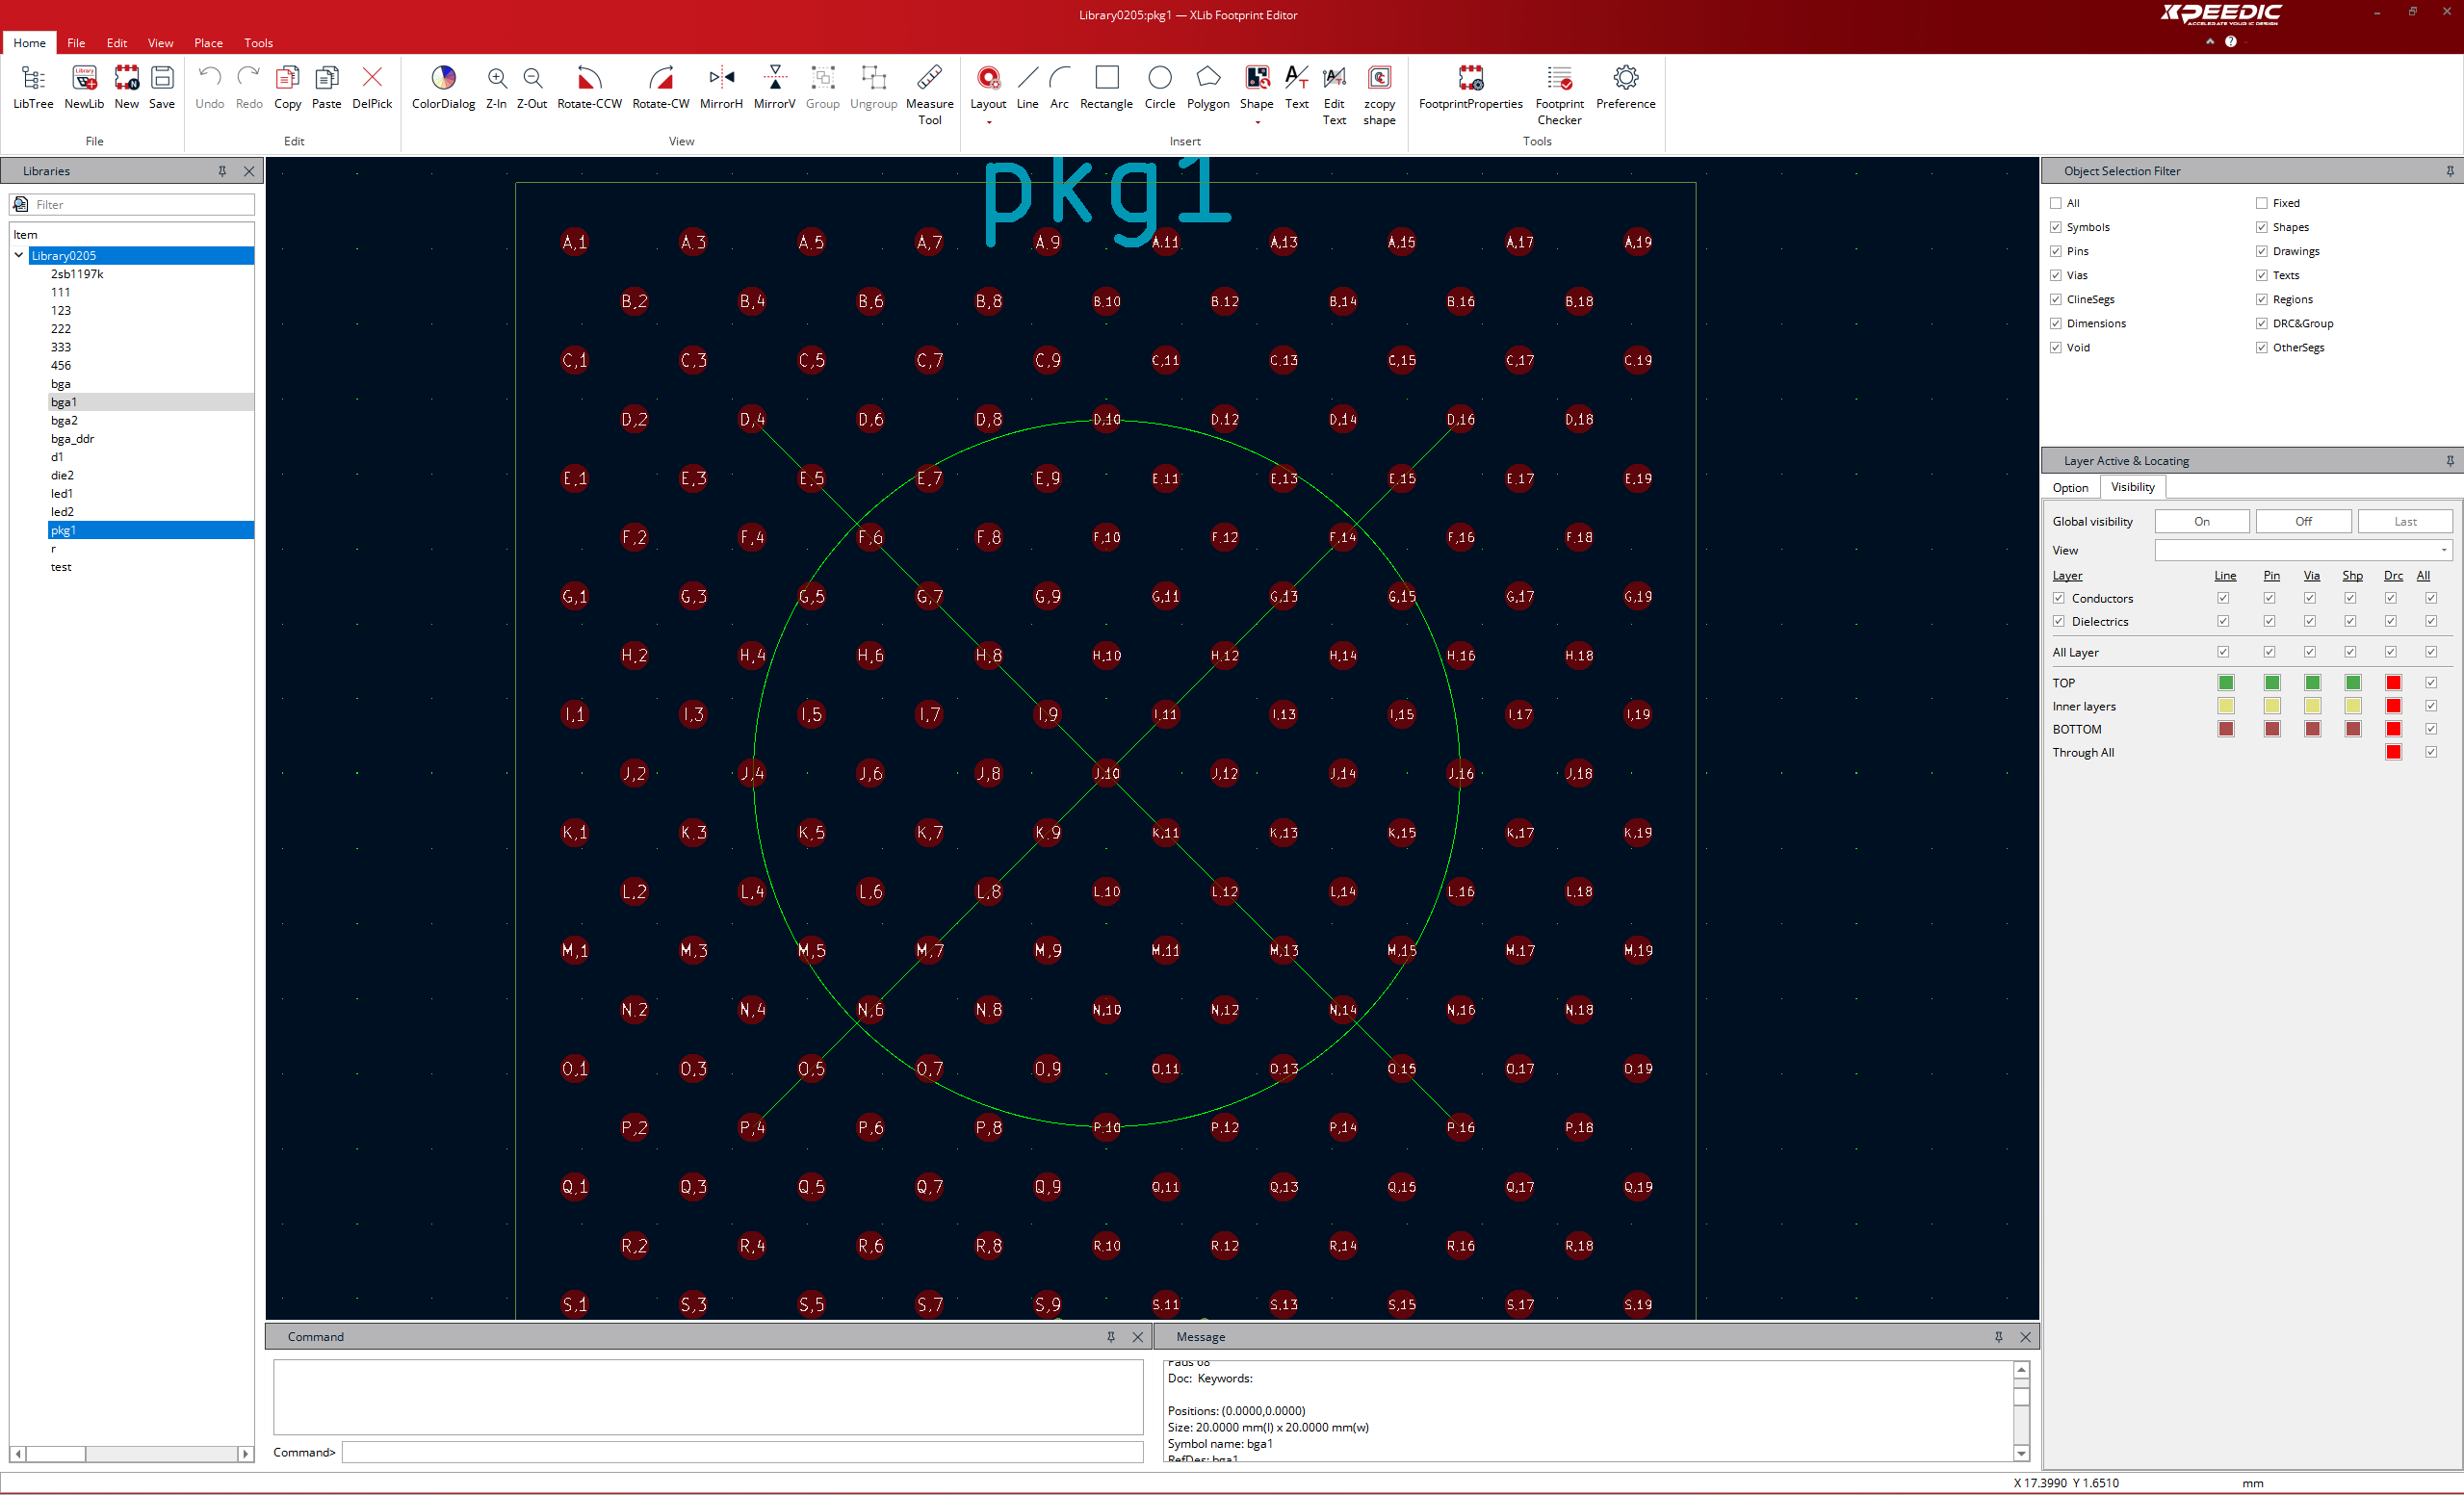
Task: Click the zcopy shape tool
Action: pos(1380,95)
